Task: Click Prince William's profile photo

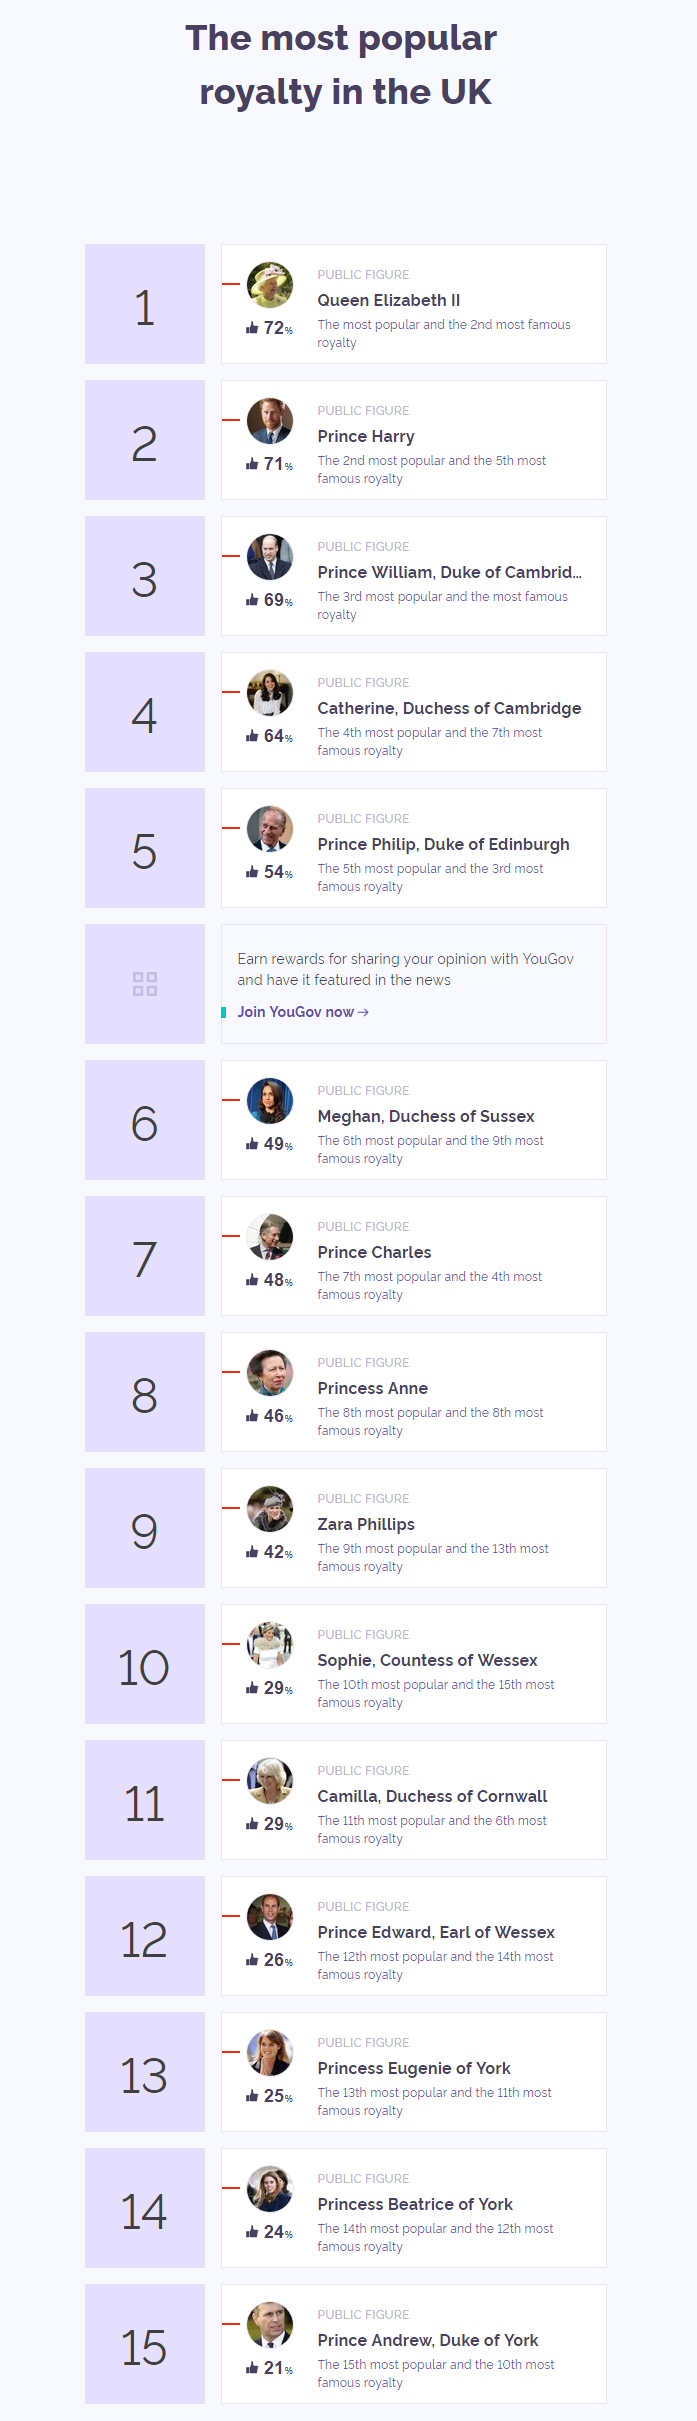Action: tap(270, 557)
